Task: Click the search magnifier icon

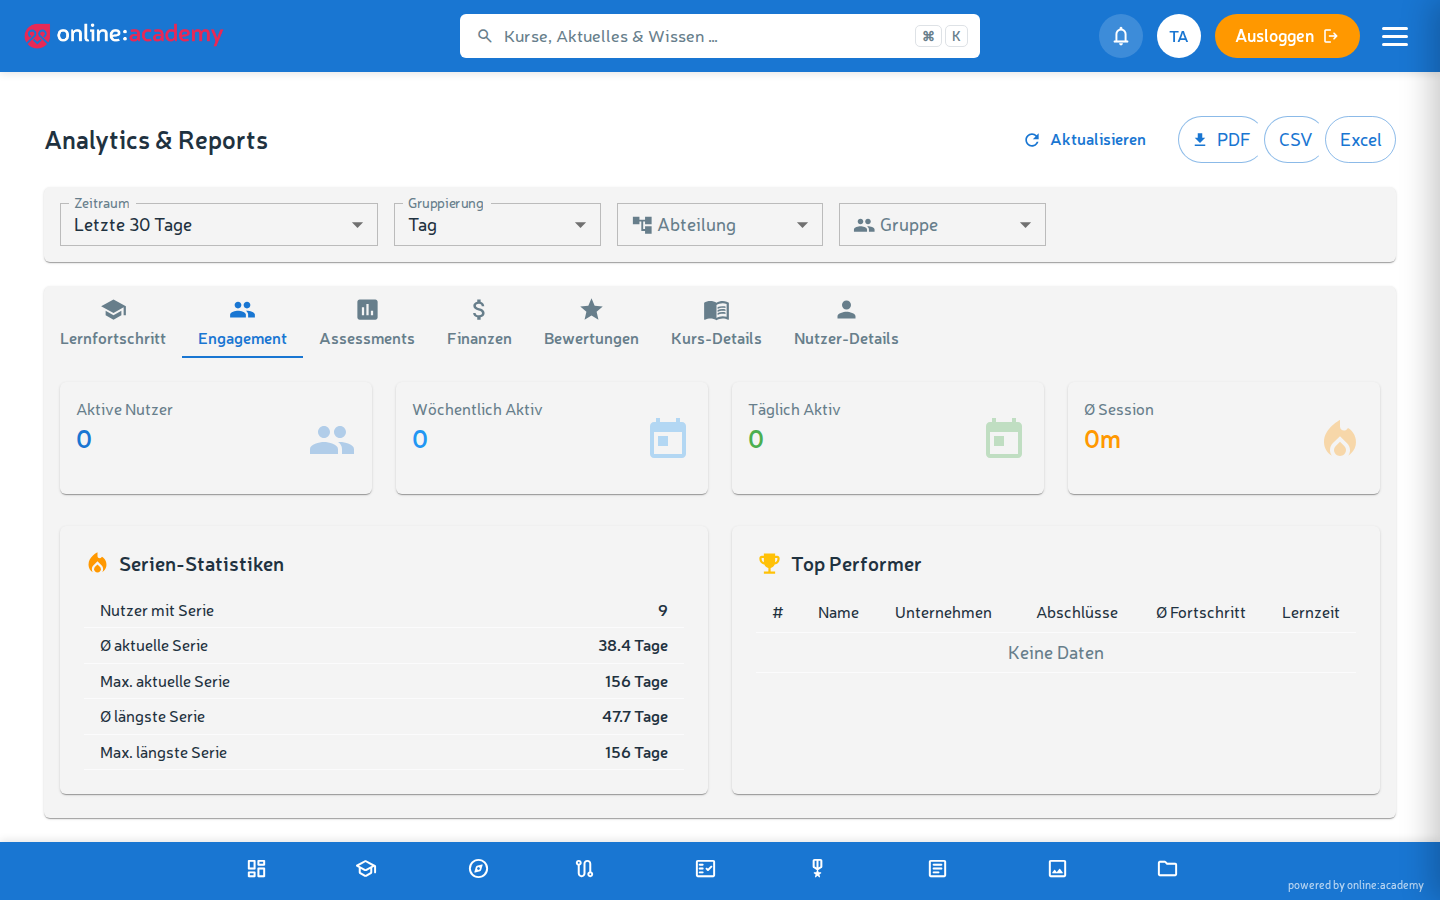Action: pyautogui.click(x=485, y=36)
